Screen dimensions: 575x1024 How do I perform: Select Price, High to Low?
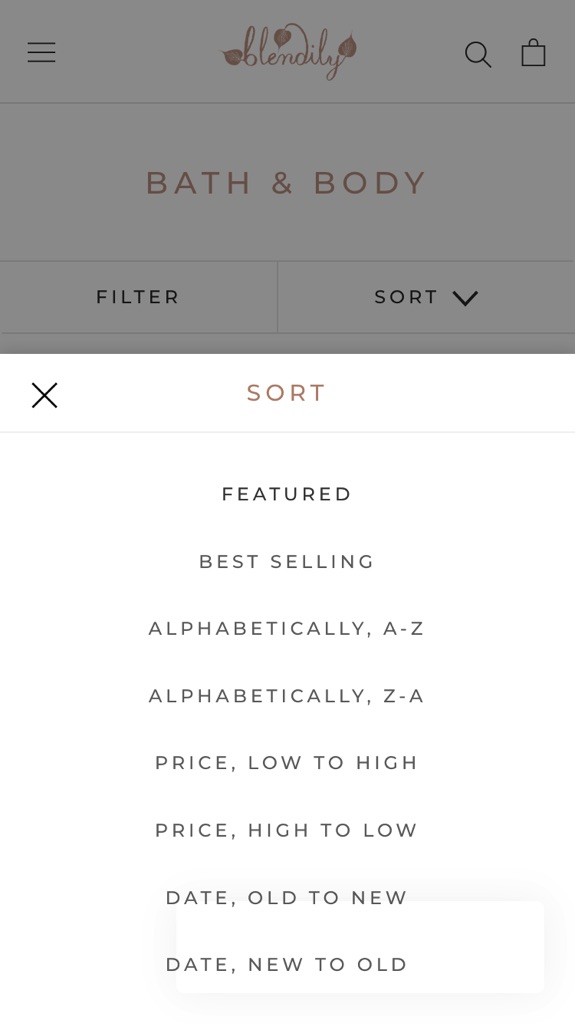click(x=287, y=831)
